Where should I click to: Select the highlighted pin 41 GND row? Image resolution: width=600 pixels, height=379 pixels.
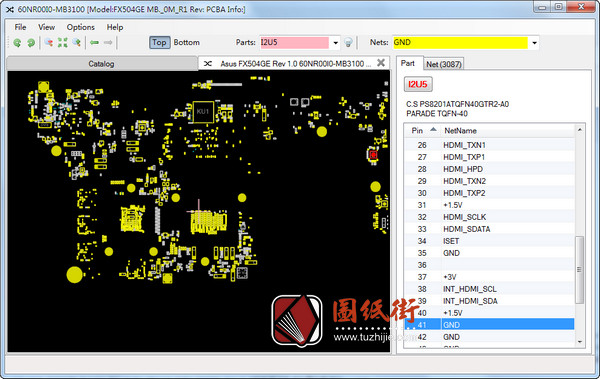click(489, 325)
